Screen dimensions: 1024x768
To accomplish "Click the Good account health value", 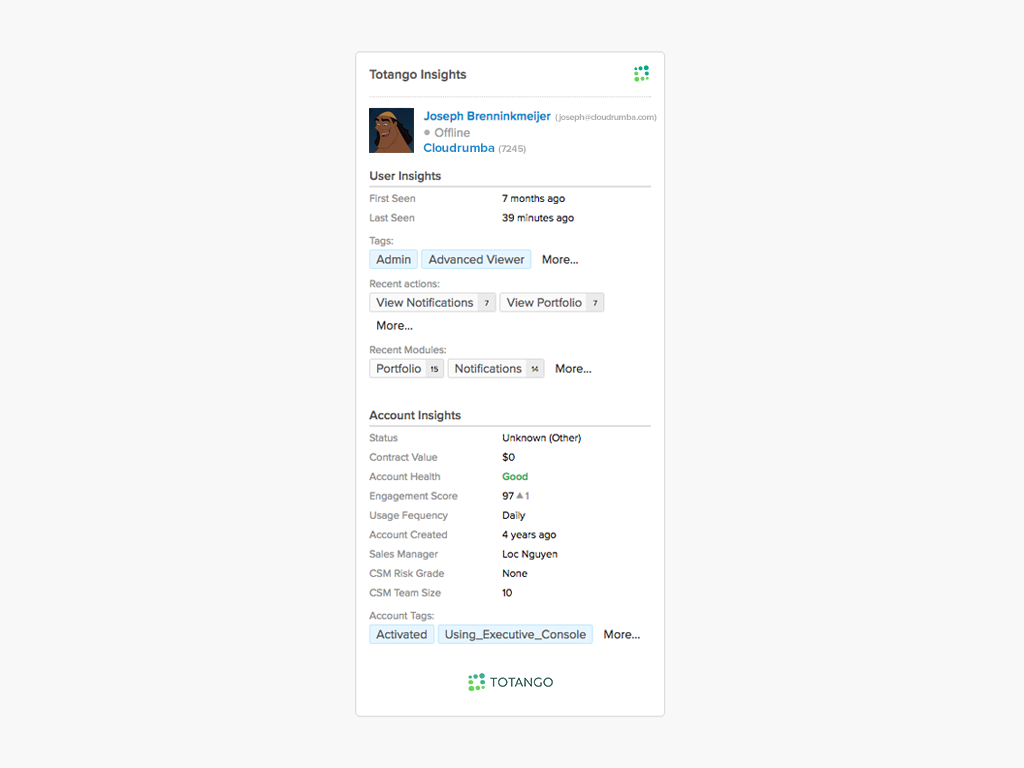I will (x=515, y=477).
